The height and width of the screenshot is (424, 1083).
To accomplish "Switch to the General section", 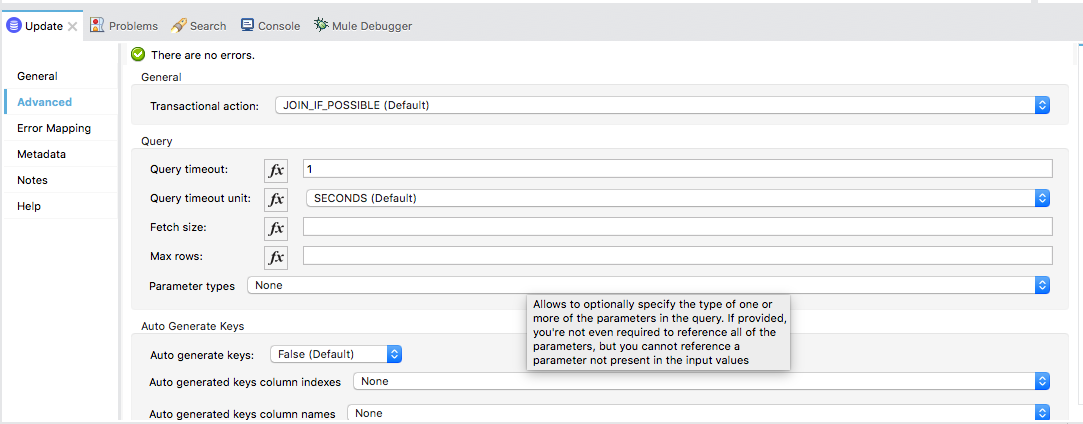I will click(x=37, y=76).
